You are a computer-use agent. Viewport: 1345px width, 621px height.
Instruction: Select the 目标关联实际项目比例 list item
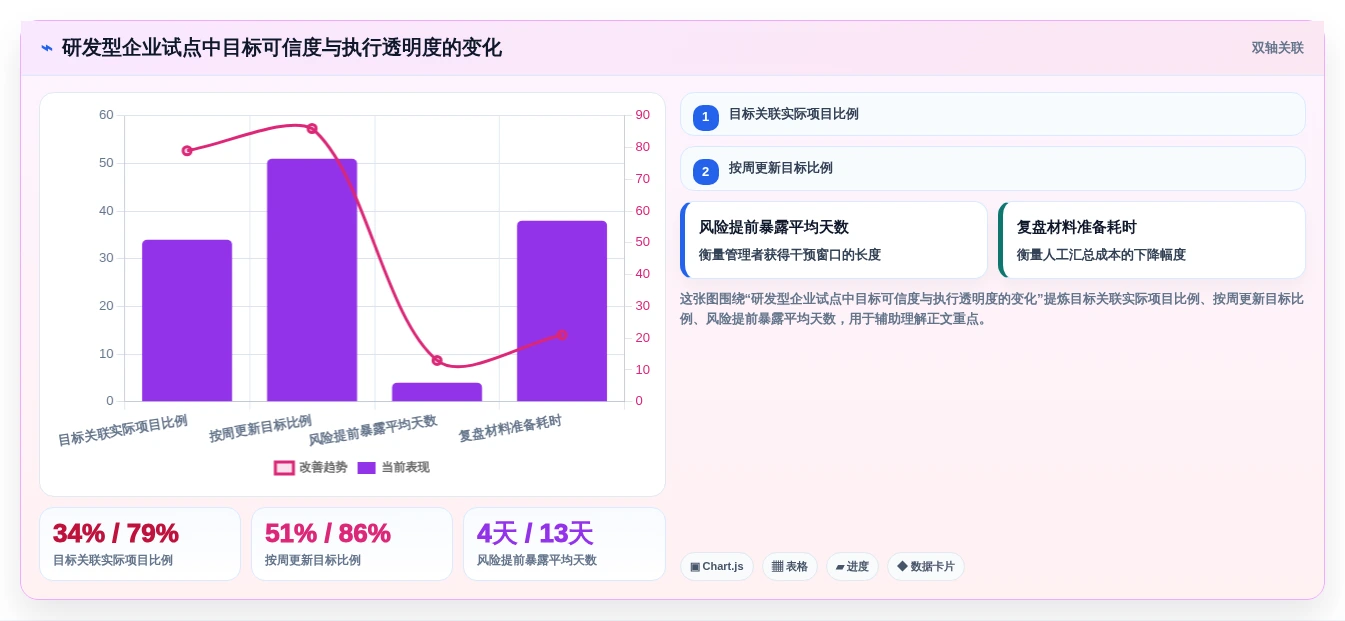click(992, 114)
